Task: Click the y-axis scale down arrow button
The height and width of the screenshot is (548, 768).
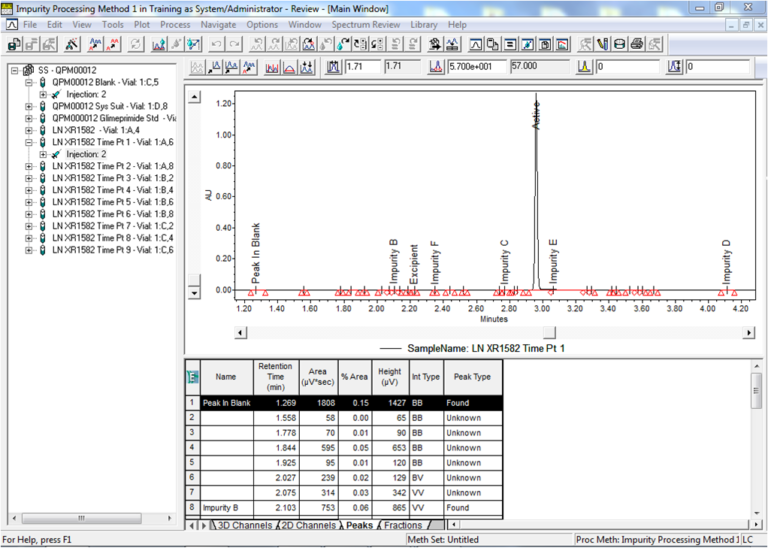Action: tap(194, 293)
